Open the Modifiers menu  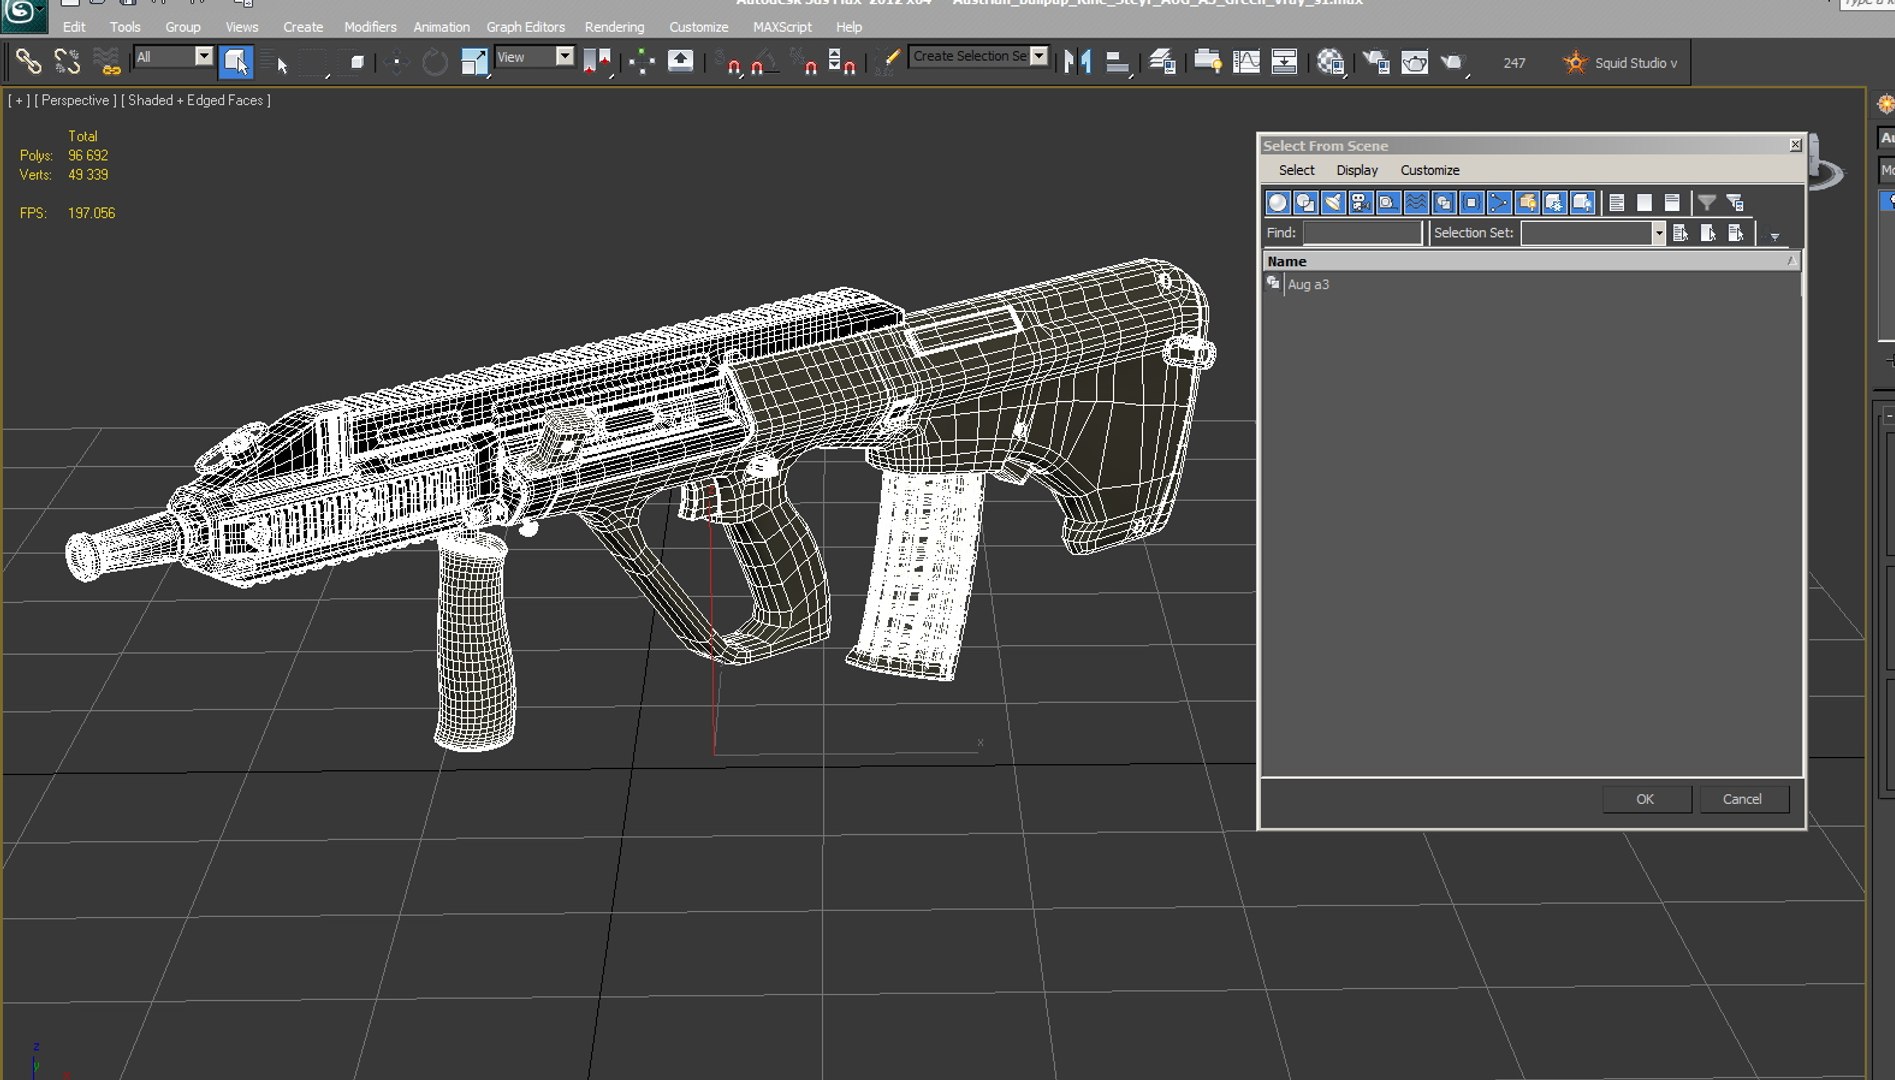point(370,27)
